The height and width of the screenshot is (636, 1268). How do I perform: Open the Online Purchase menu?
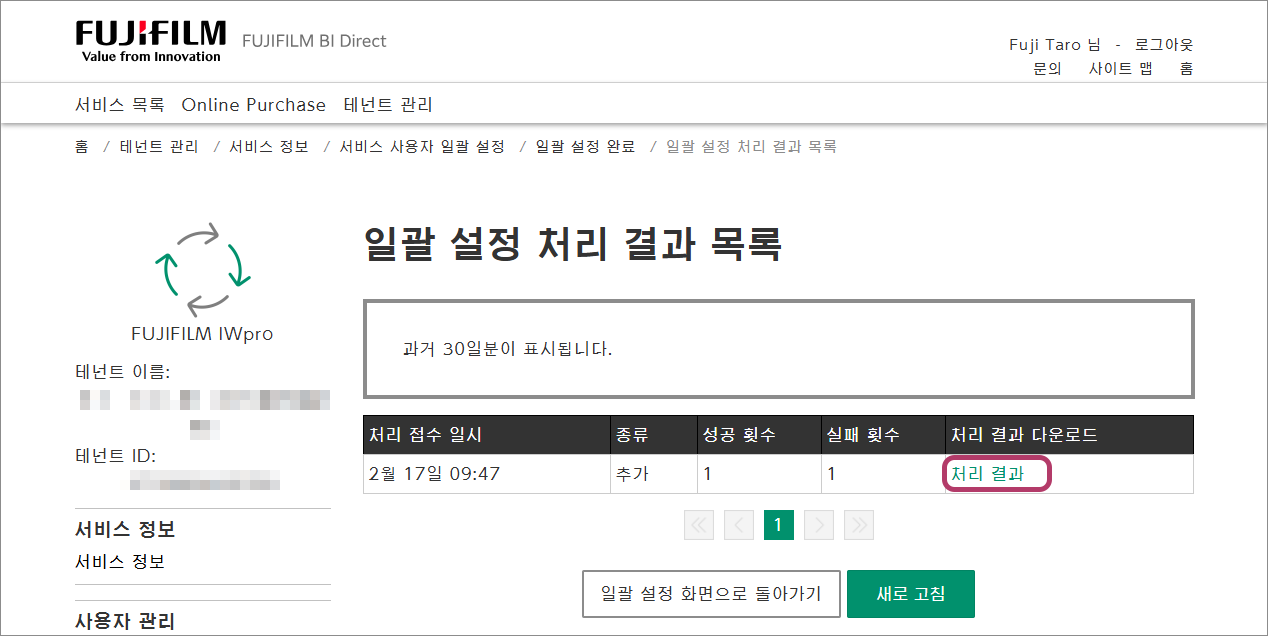[254, 105]
